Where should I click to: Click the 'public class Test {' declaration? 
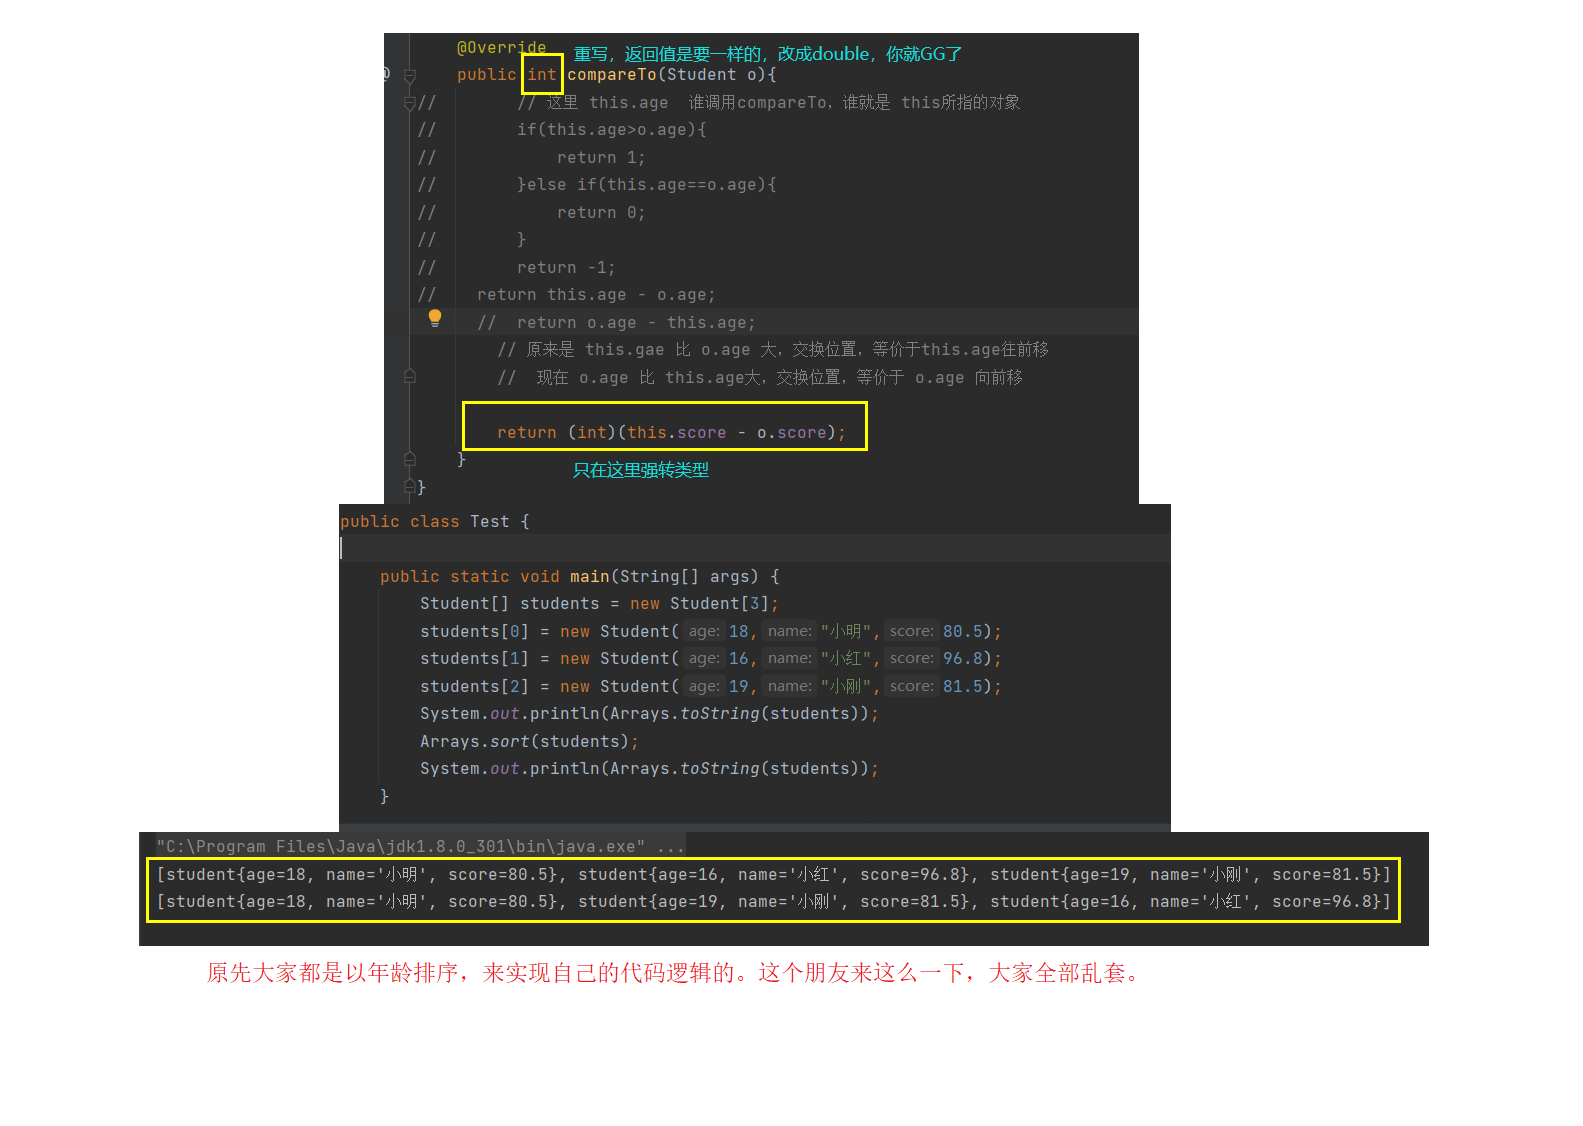click(x=435, y=522)
